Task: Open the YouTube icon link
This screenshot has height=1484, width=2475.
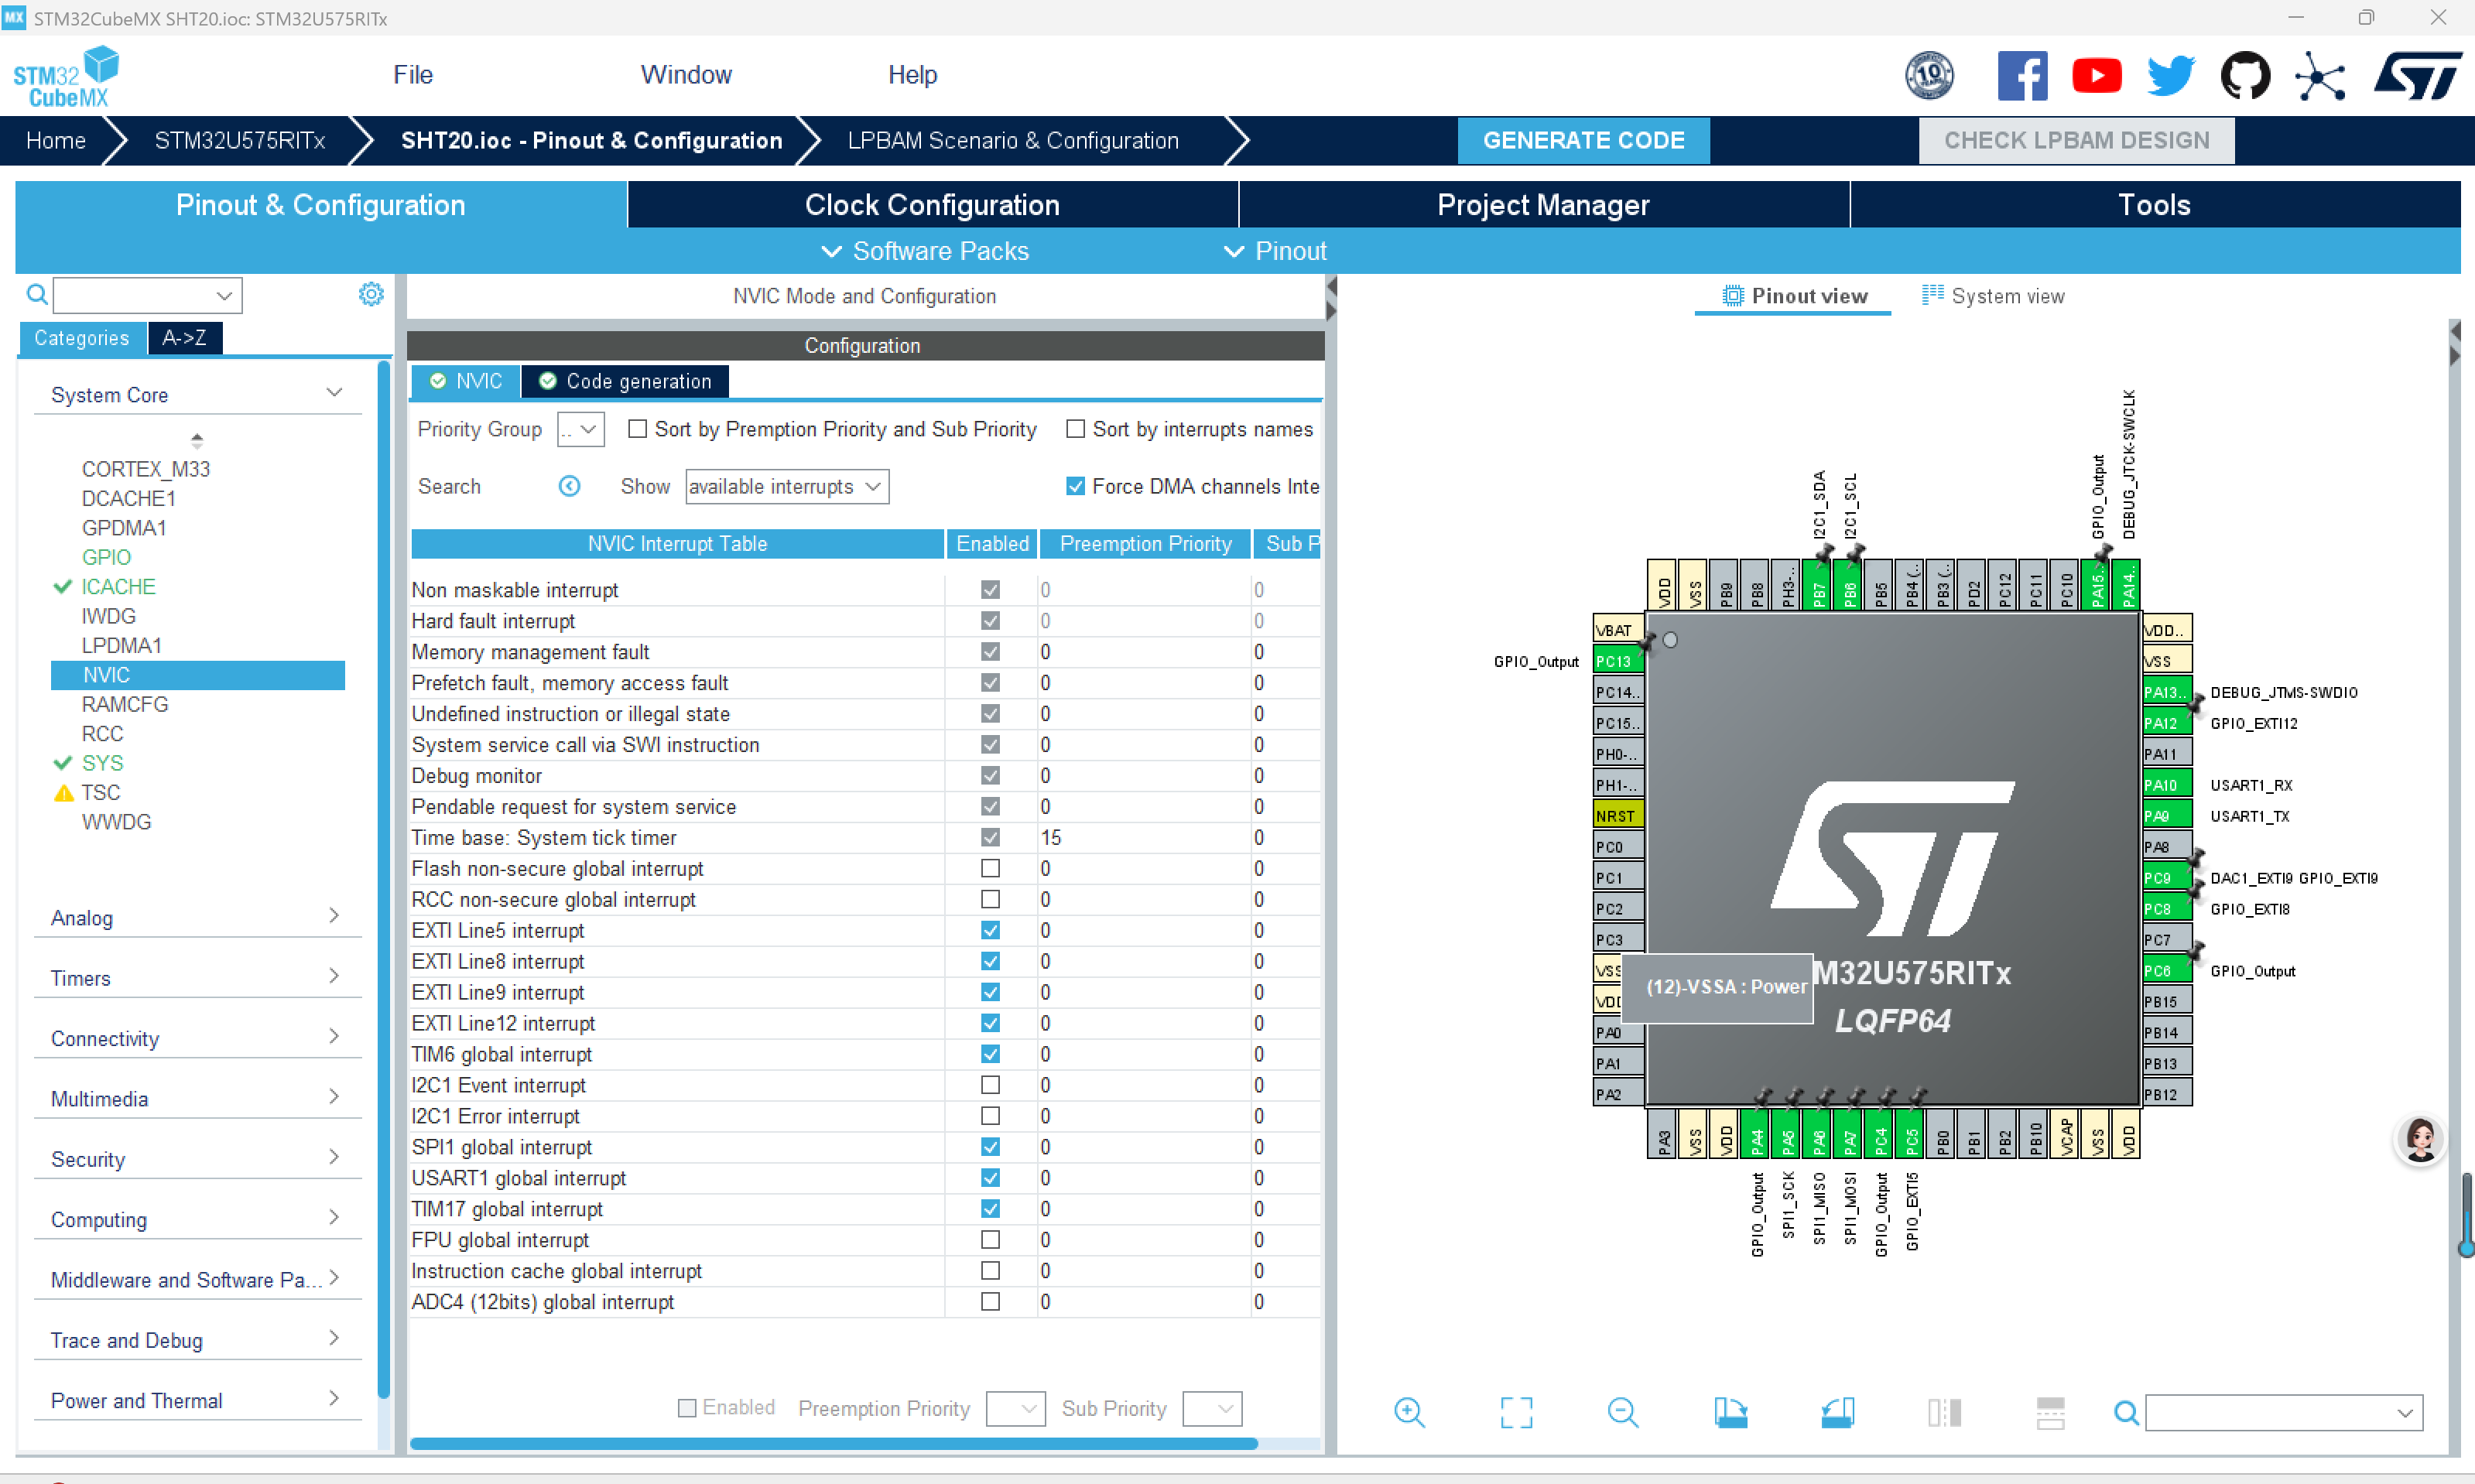Action: click(x=2096, y=76)
